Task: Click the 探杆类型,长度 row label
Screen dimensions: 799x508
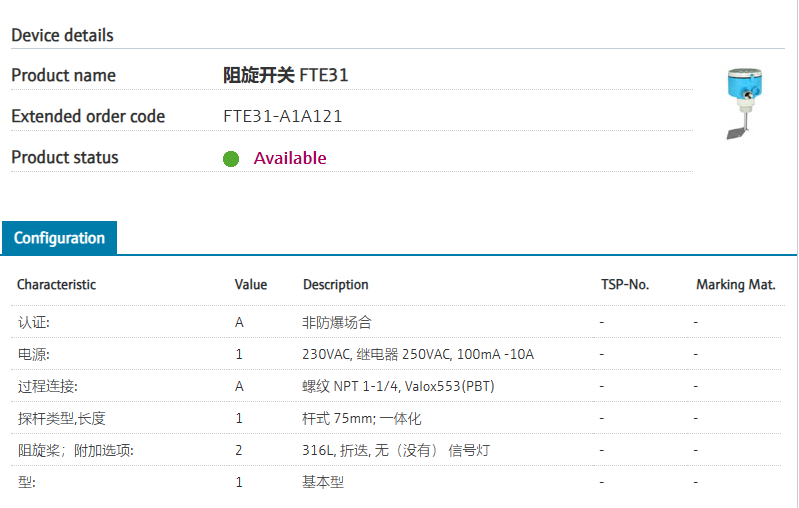Action: (61, 419)
